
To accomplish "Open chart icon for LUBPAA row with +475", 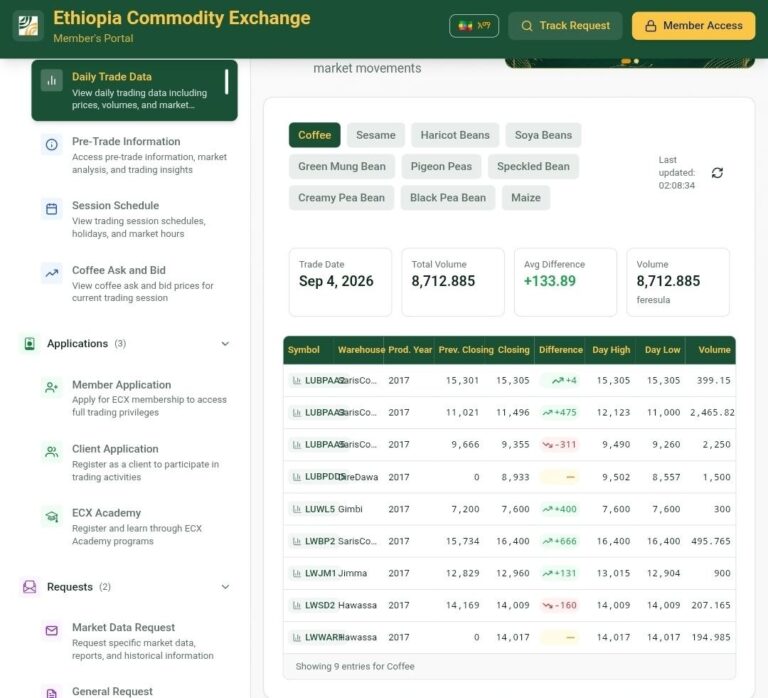I will coord(297,413).
